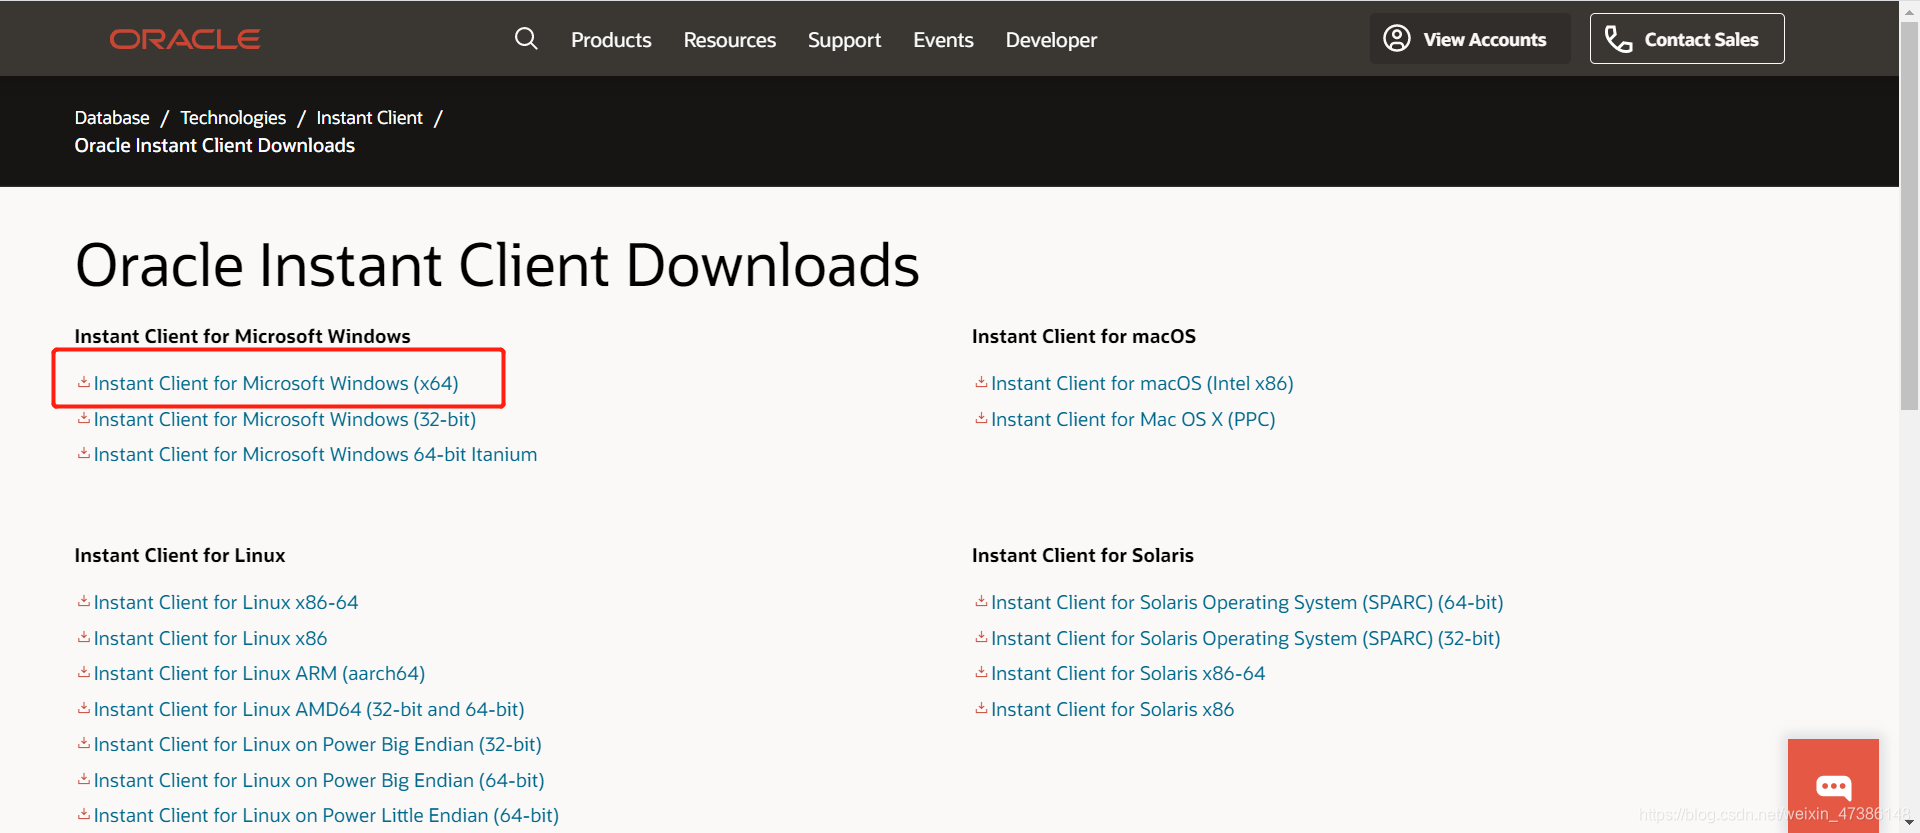This screenshot has height=833, width=1920.
Task: Click download icon beside Power Big Endian (64-bit)
Action: pos(84,779)
